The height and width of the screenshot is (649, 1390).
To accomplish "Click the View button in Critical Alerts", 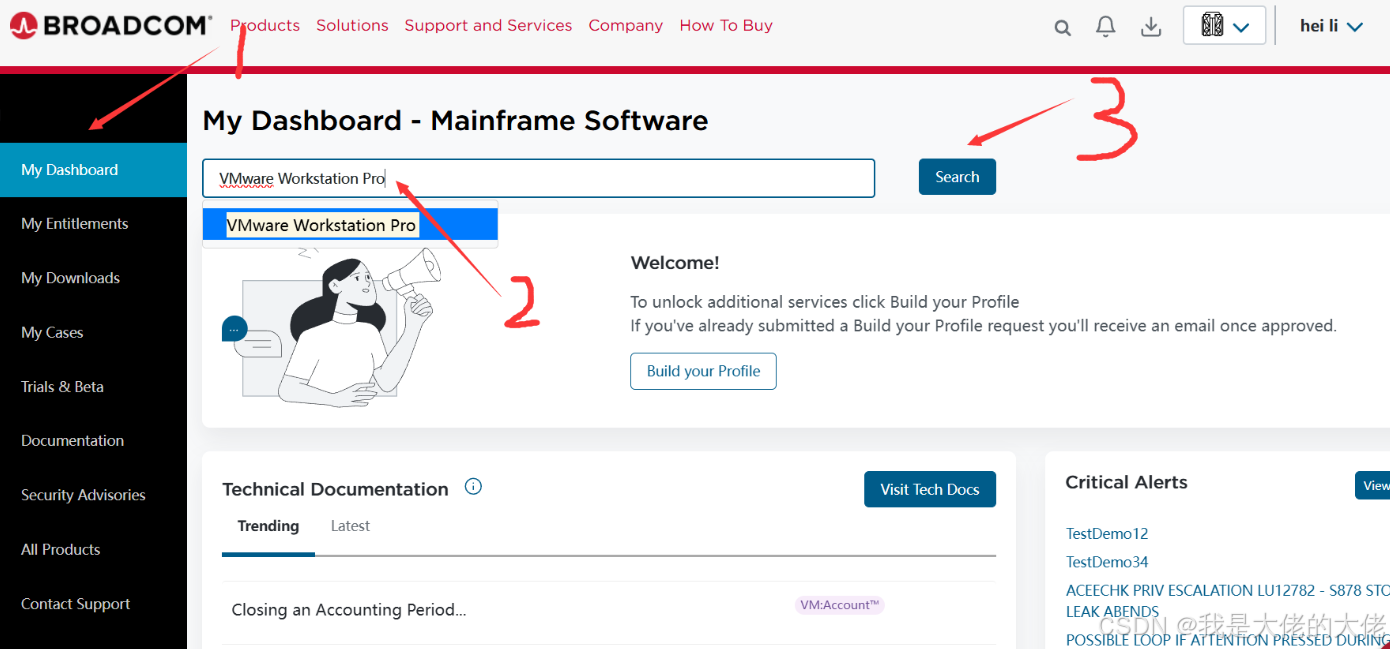I will coord(1373,485).
